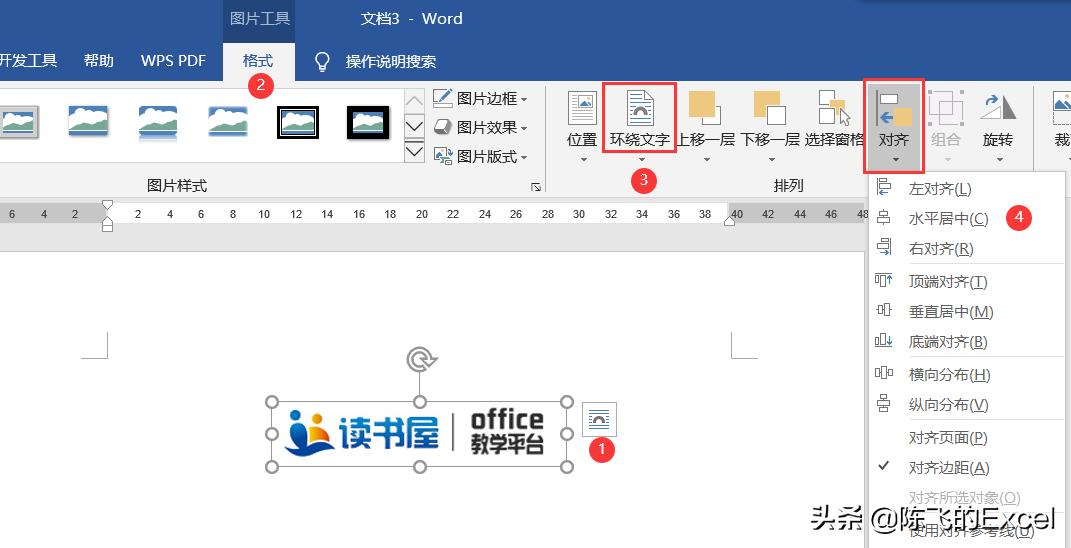Expand the 位置 dropdown arrow
The height and width of the screenshot is (548, 1071).
pos(584,161)
